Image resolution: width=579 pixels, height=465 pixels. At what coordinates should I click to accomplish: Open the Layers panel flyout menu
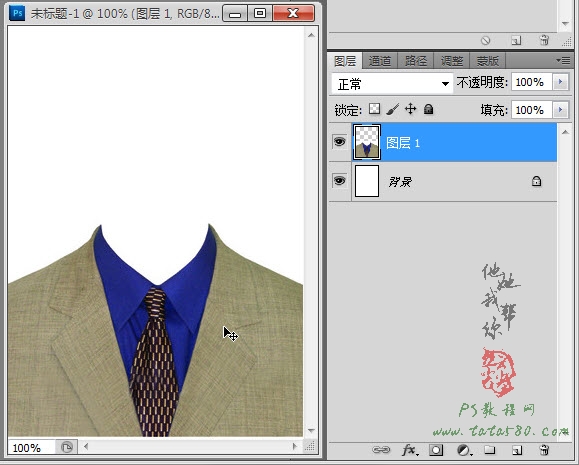click(x=563, y=60)
